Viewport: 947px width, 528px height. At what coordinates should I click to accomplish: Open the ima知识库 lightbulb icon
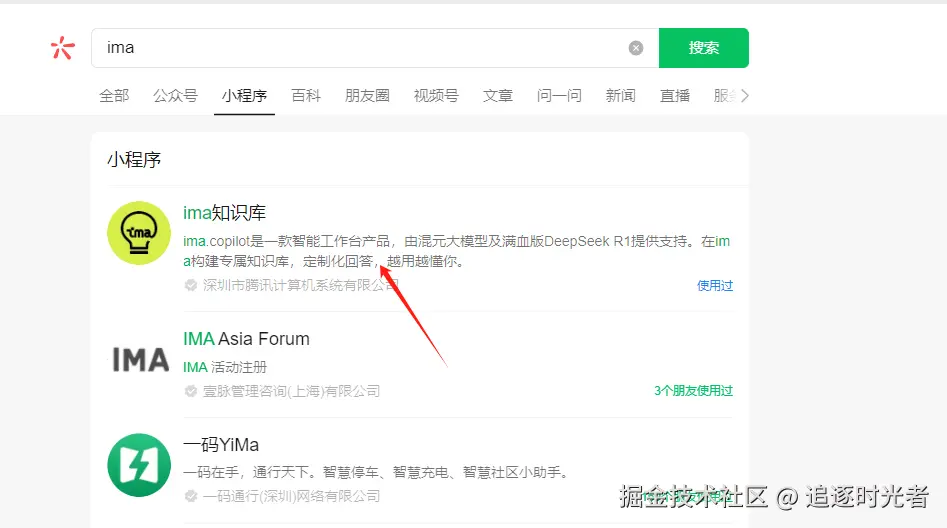139,233
